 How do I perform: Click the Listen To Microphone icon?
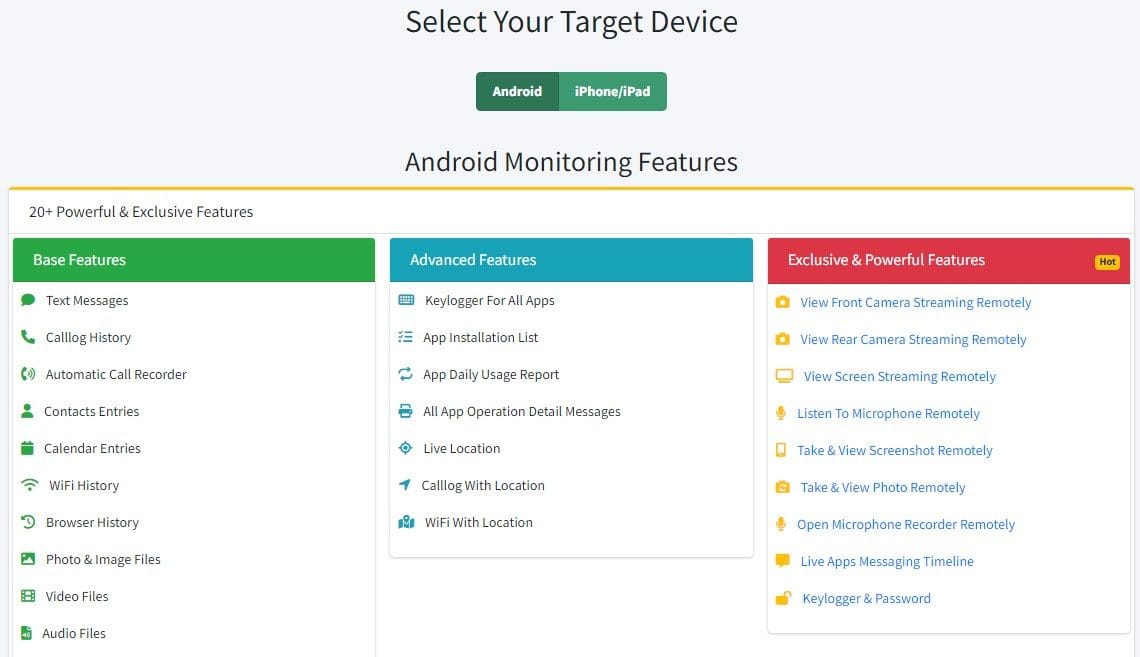[x=781, y=413]
